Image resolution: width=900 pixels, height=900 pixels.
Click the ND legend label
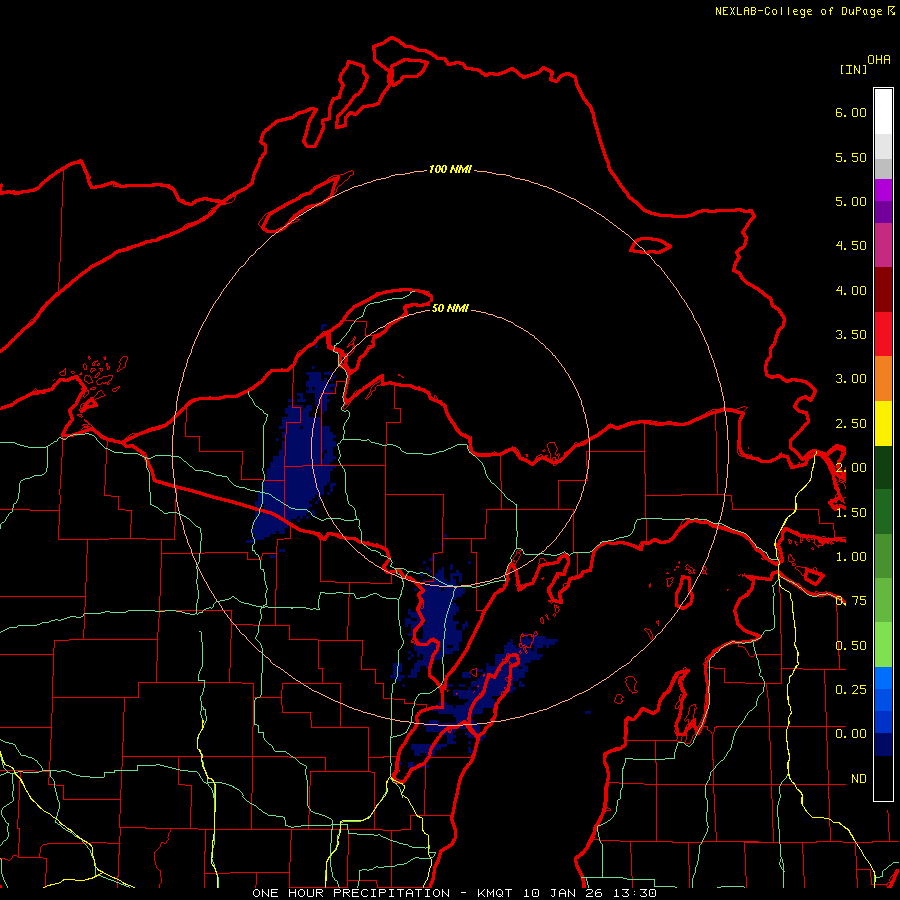859,779
